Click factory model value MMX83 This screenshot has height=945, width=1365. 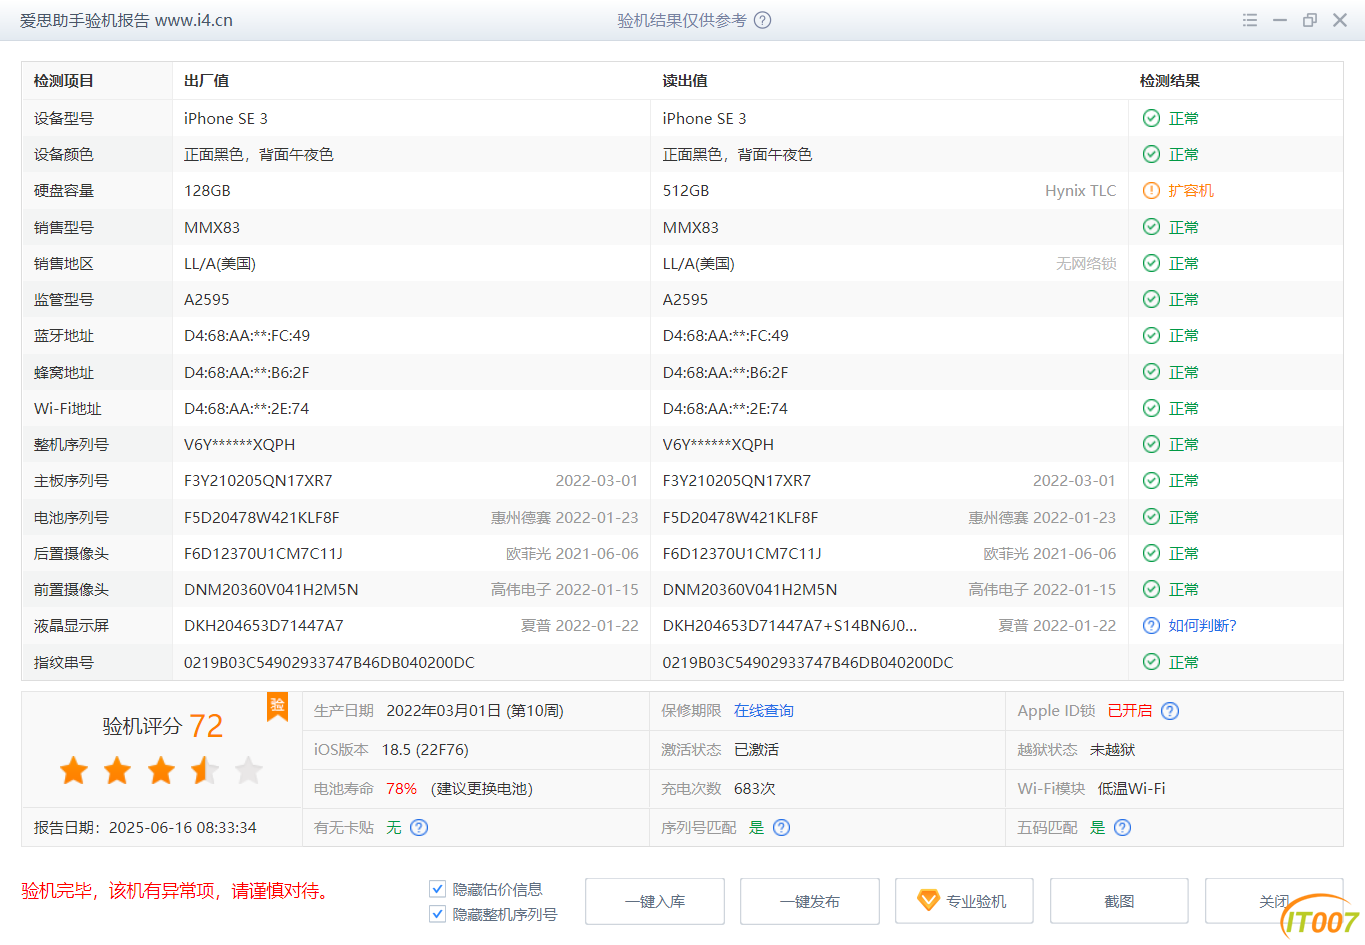[212, 227]
